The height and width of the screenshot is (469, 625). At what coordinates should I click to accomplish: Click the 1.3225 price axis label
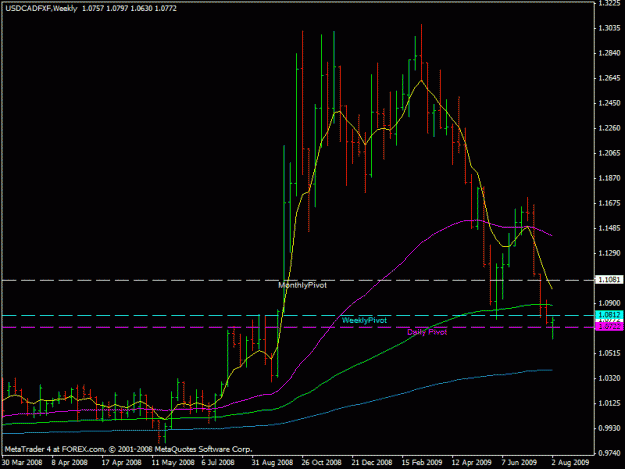(x=609, y=4)
